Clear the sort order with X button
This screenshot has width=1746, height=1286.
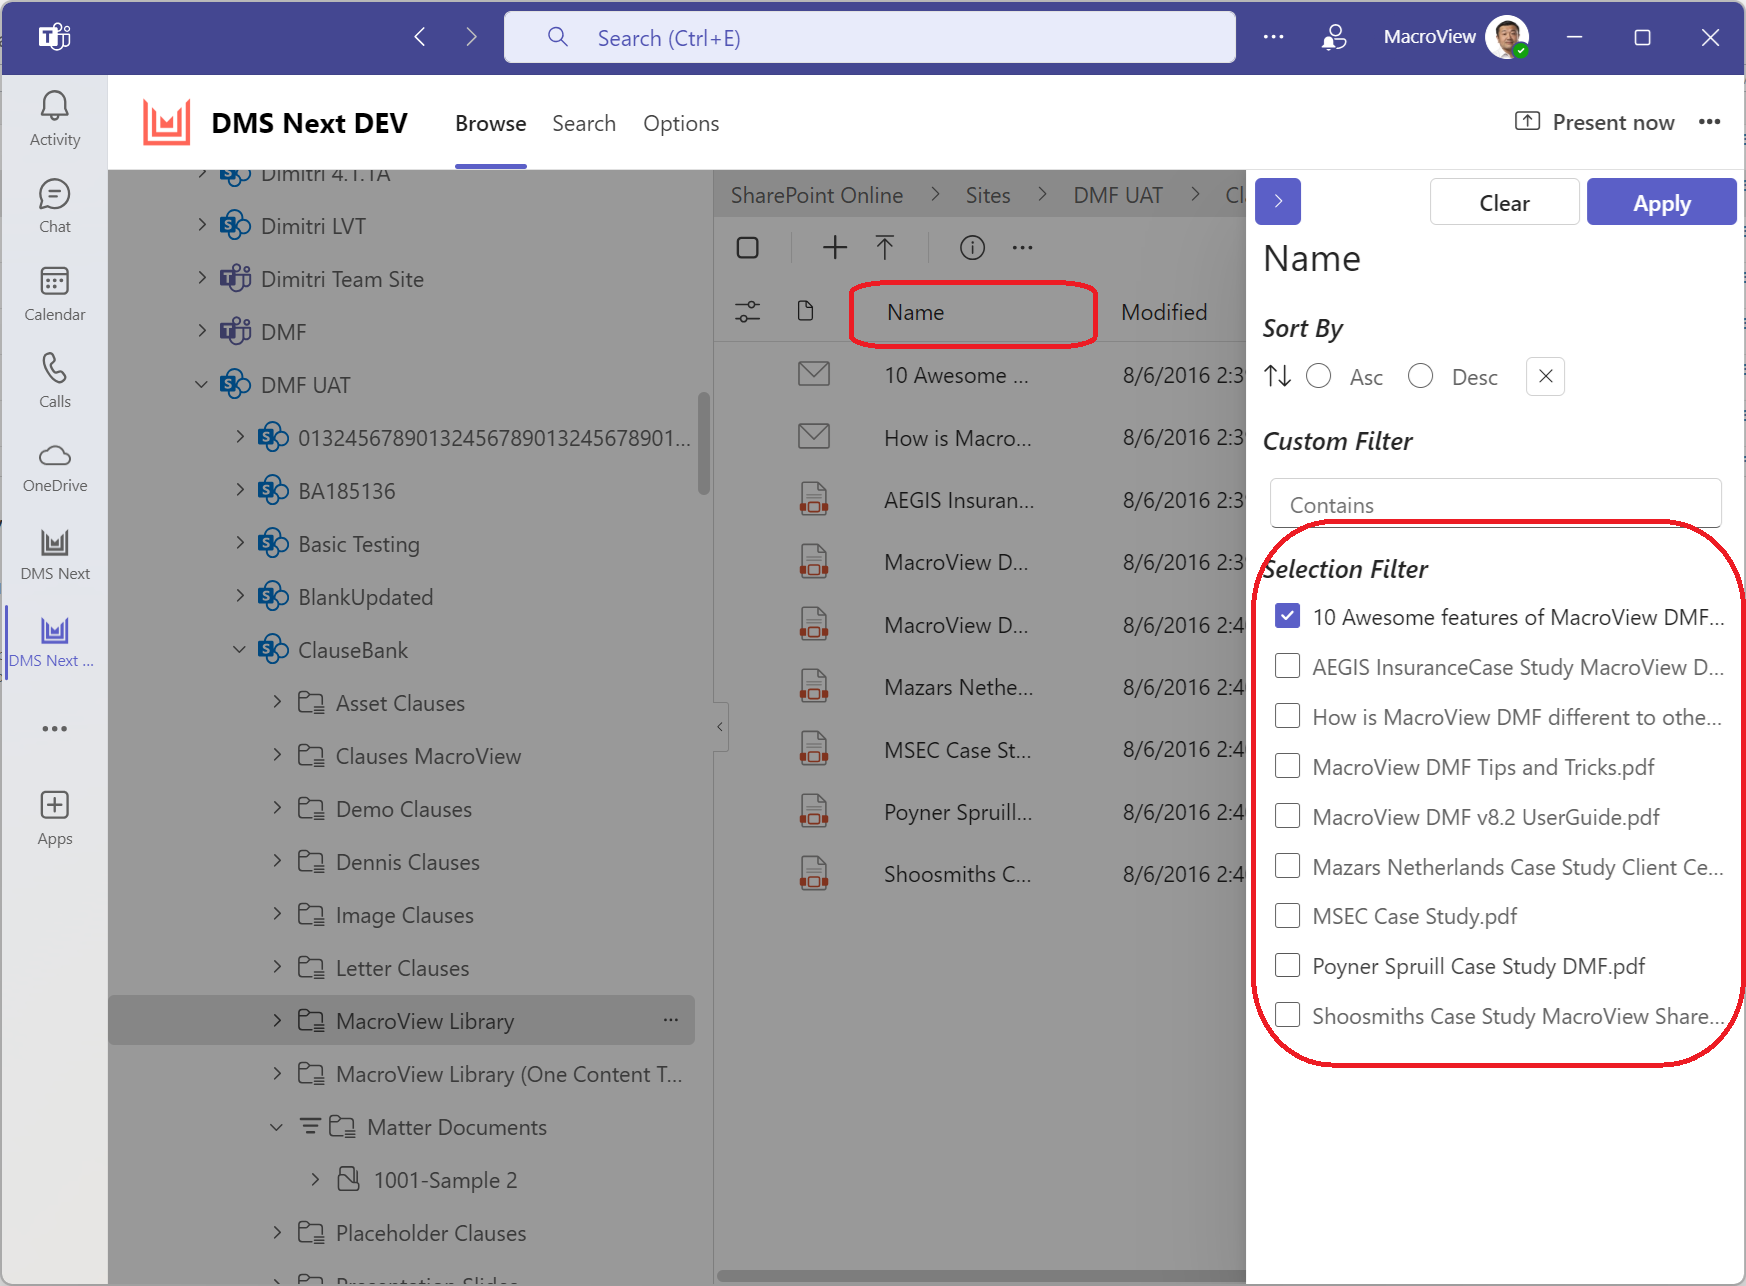1545,377
